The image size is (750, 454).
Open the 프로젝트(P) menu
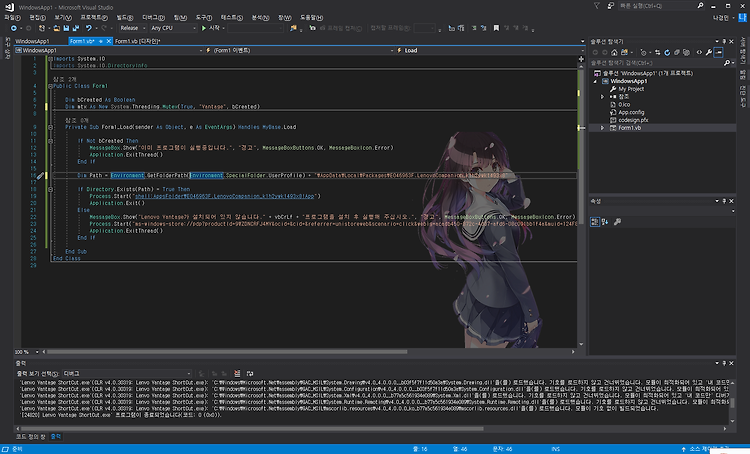coord(94,18)
